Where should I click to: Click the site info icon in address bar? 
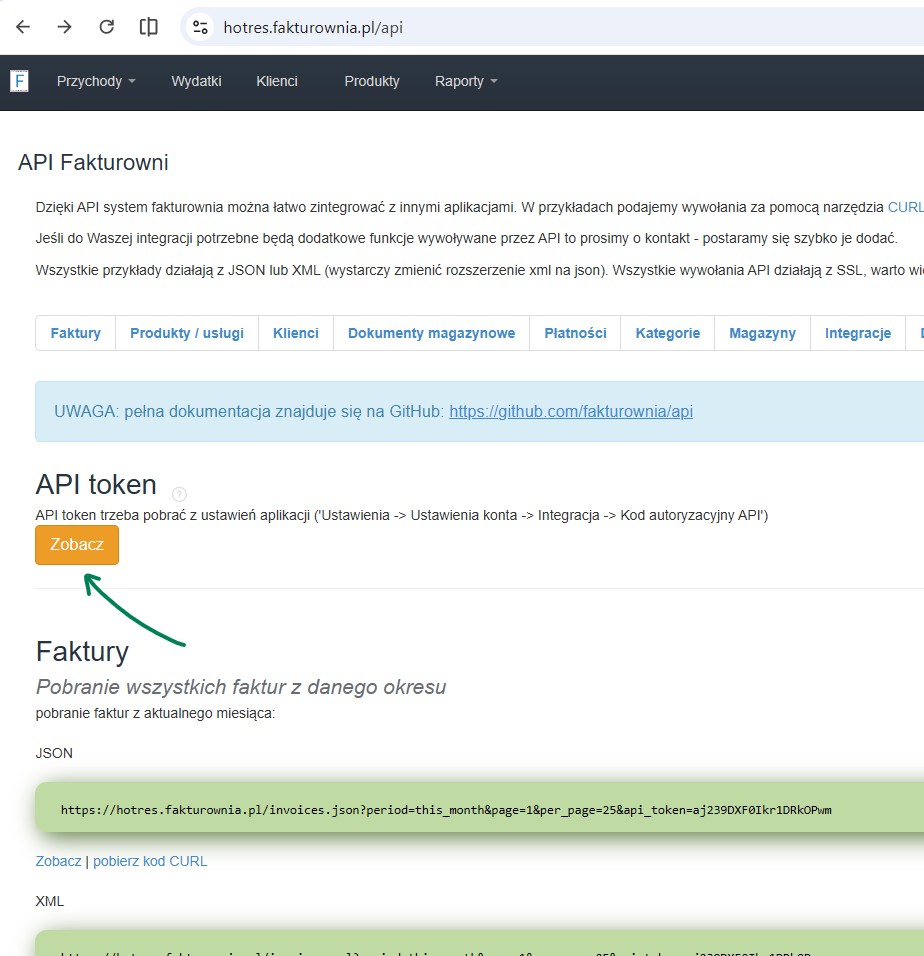coord(200,27)
